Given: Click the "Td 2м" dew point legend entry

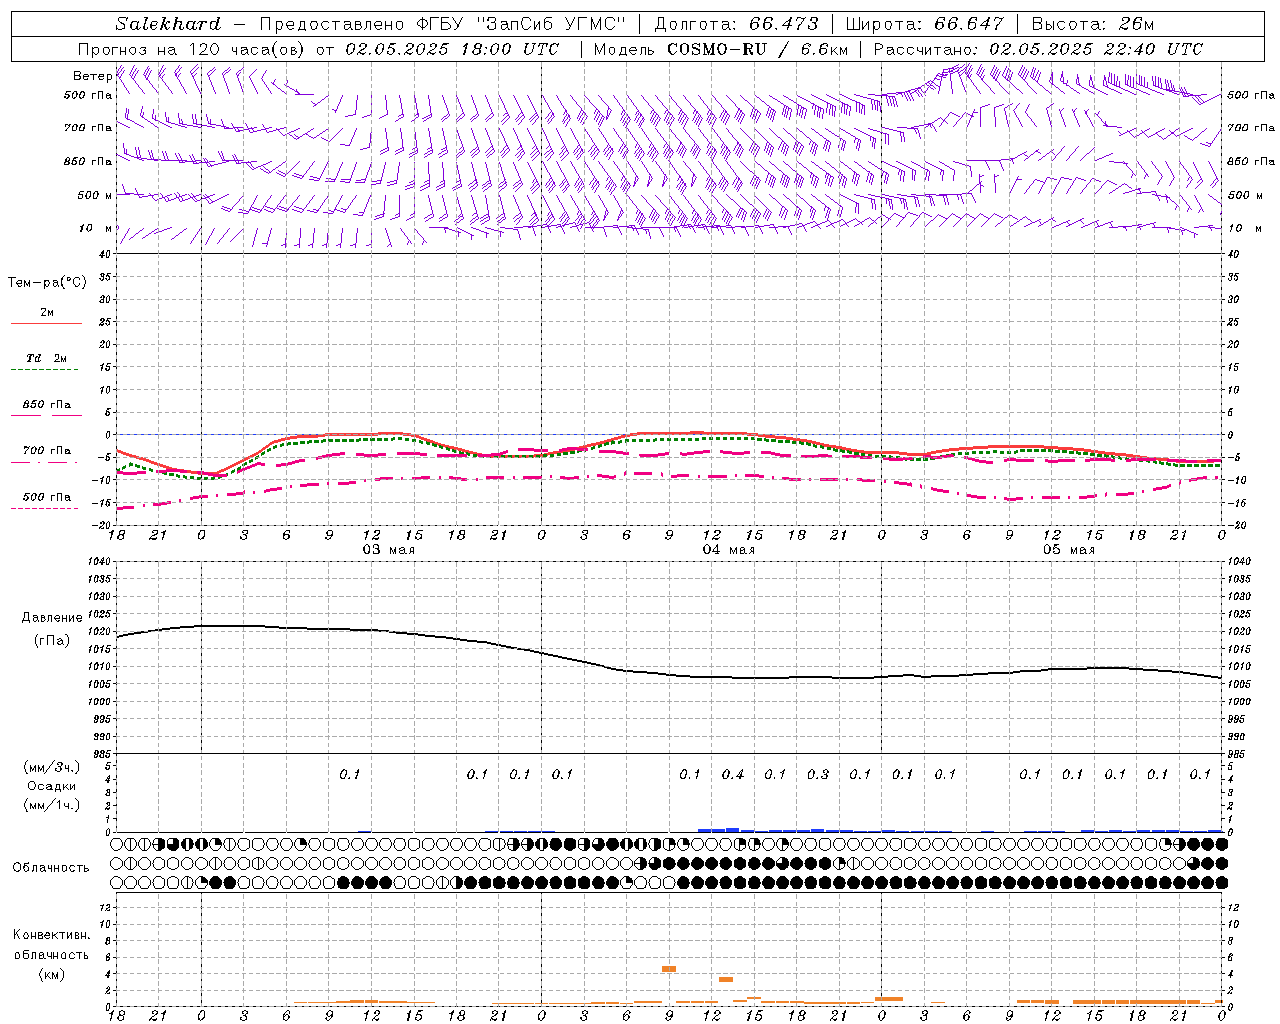Looking at the screenshot, I should click(x=46, y=358).
